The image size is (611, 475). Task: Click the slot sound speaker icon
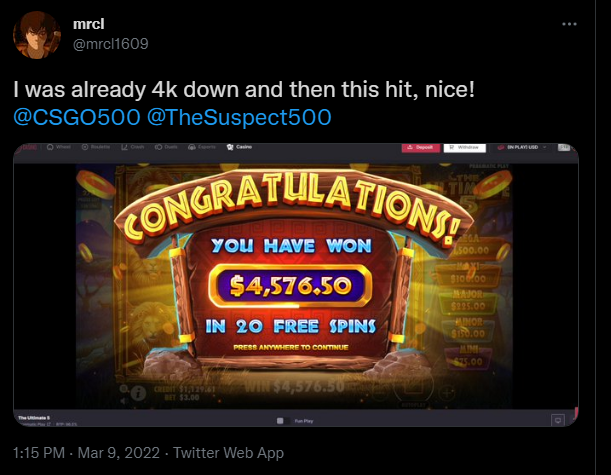[124, 401]
